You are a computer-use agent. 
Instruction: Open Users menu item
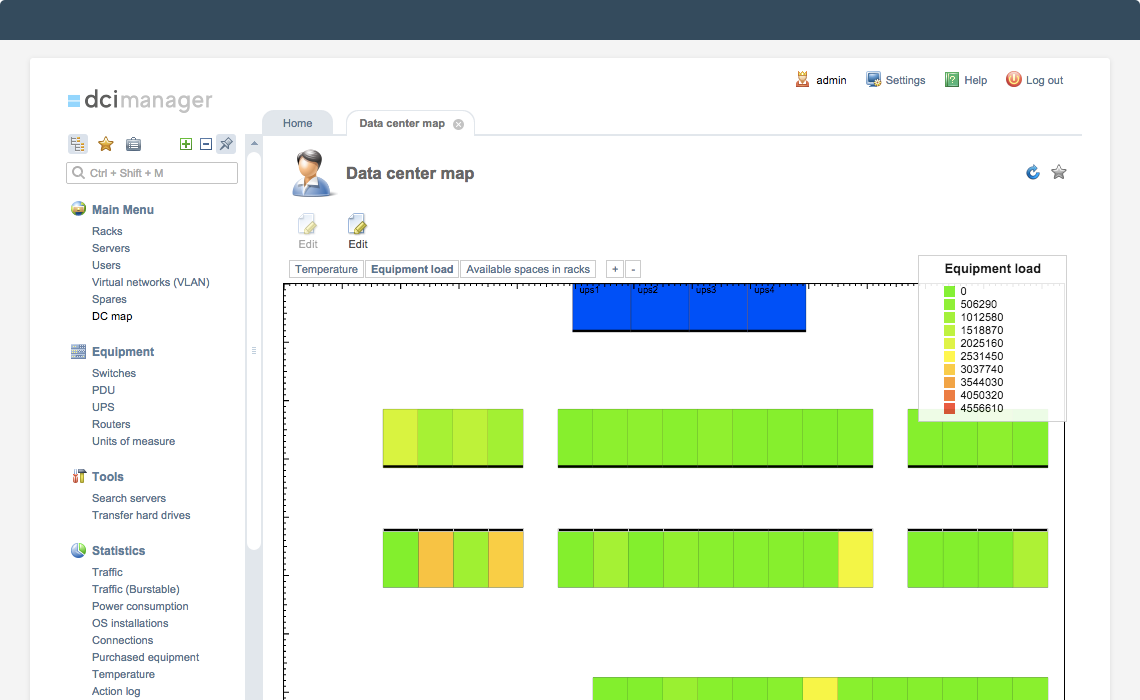click(x=106, y=265)
